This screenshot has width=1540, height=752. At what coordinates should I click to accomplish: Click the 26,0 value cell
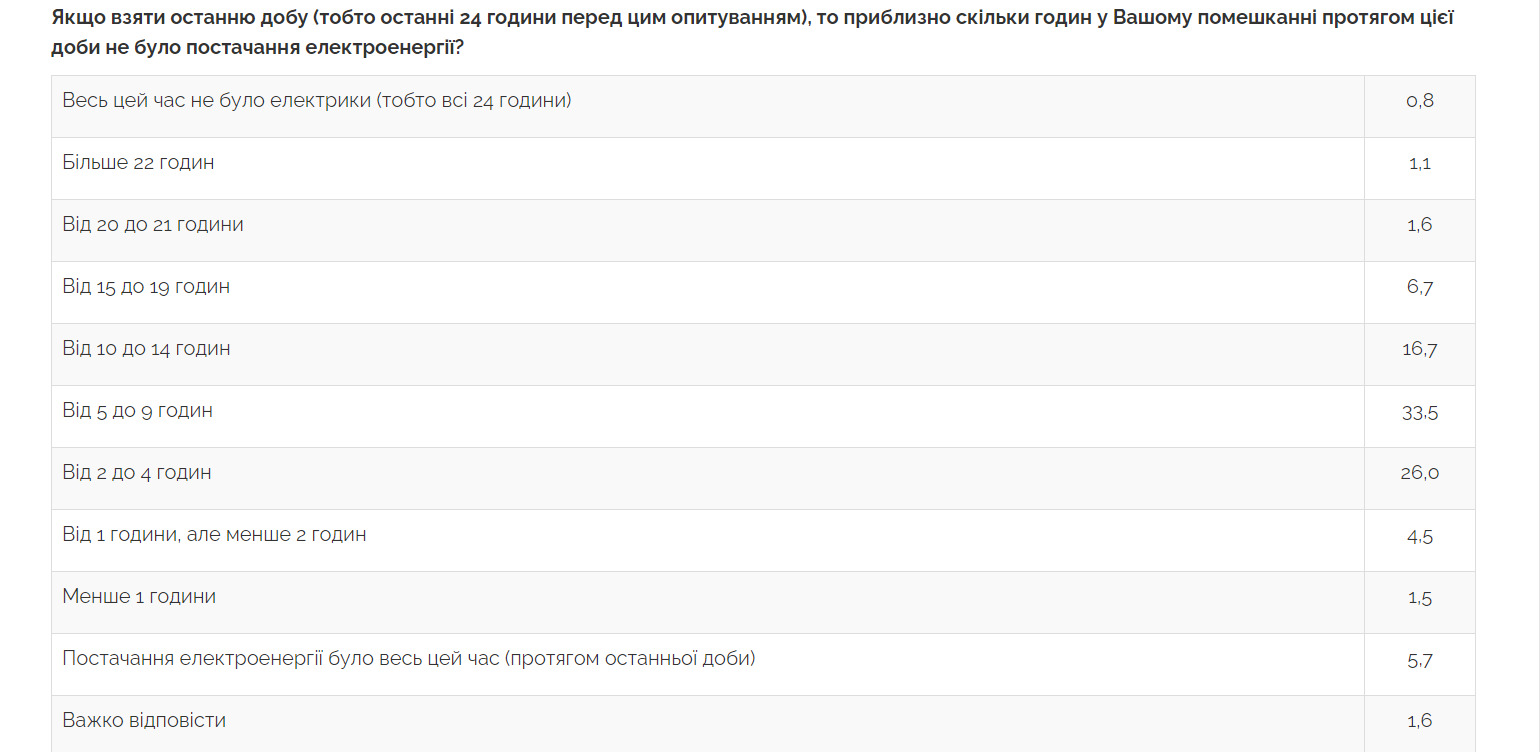(1420, 479)
